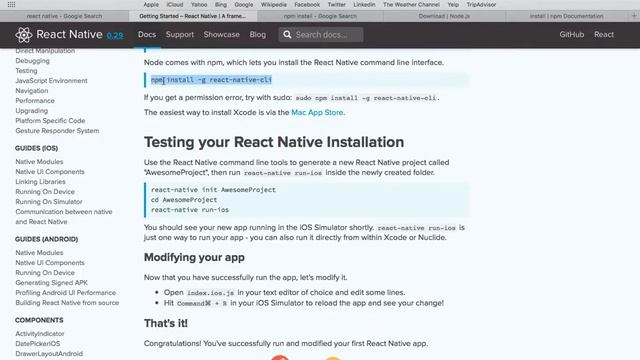Click the npm install react-native-cli code block
Image resolution: width=640 pixels, height=360 pixels.
coord(307,80)
